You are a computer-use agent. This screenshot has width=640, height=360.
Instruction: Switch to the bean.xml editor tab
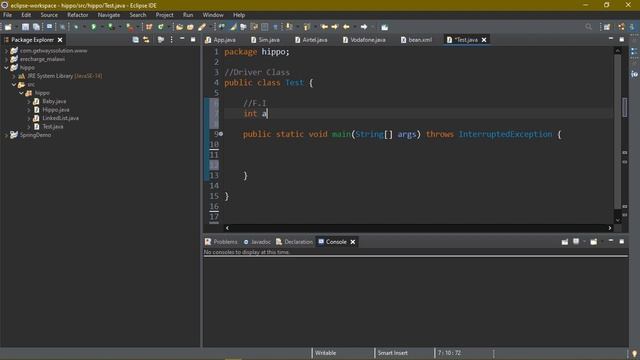[x=416, y=40]
